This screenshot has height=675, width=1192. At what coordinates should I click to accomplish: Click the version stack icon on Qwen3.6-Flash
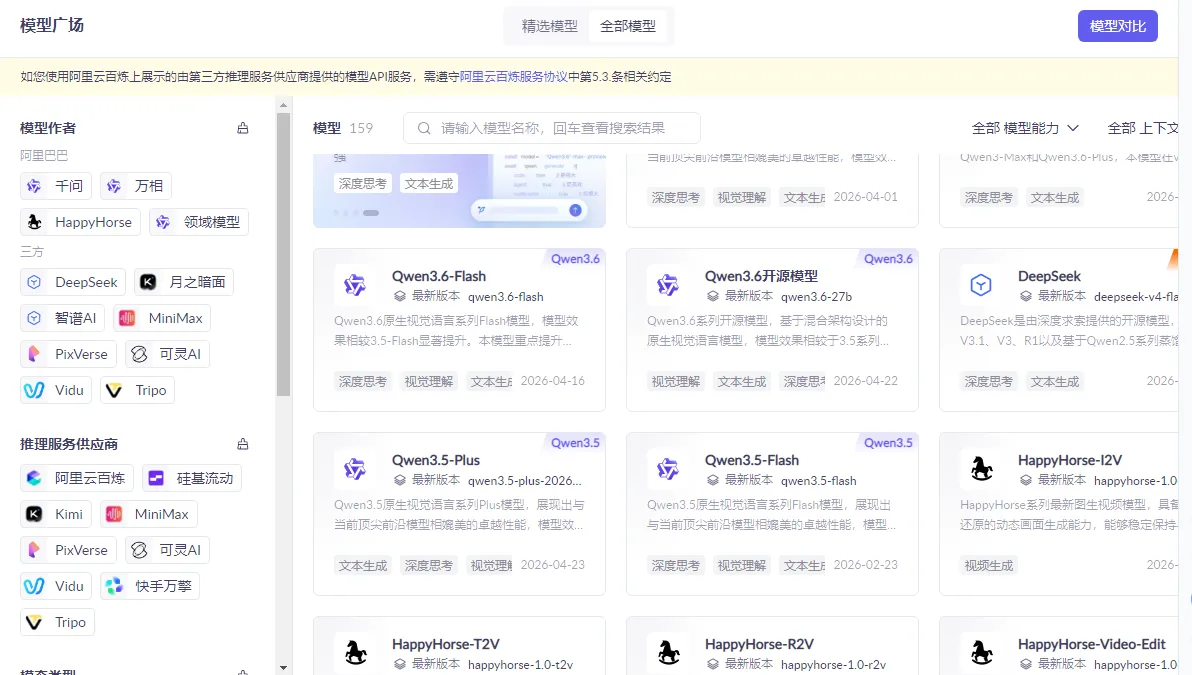[399, 296]
